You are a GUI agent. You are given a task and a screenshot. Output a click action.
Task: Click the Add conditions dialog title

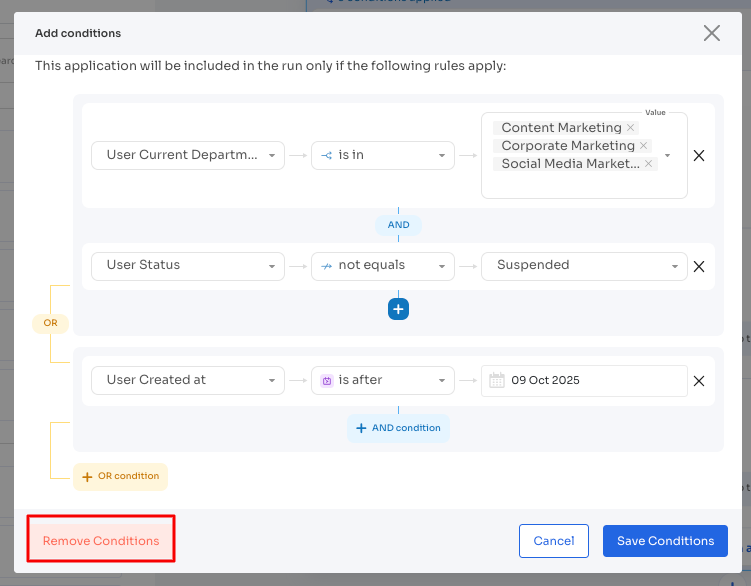click(78, 33)
